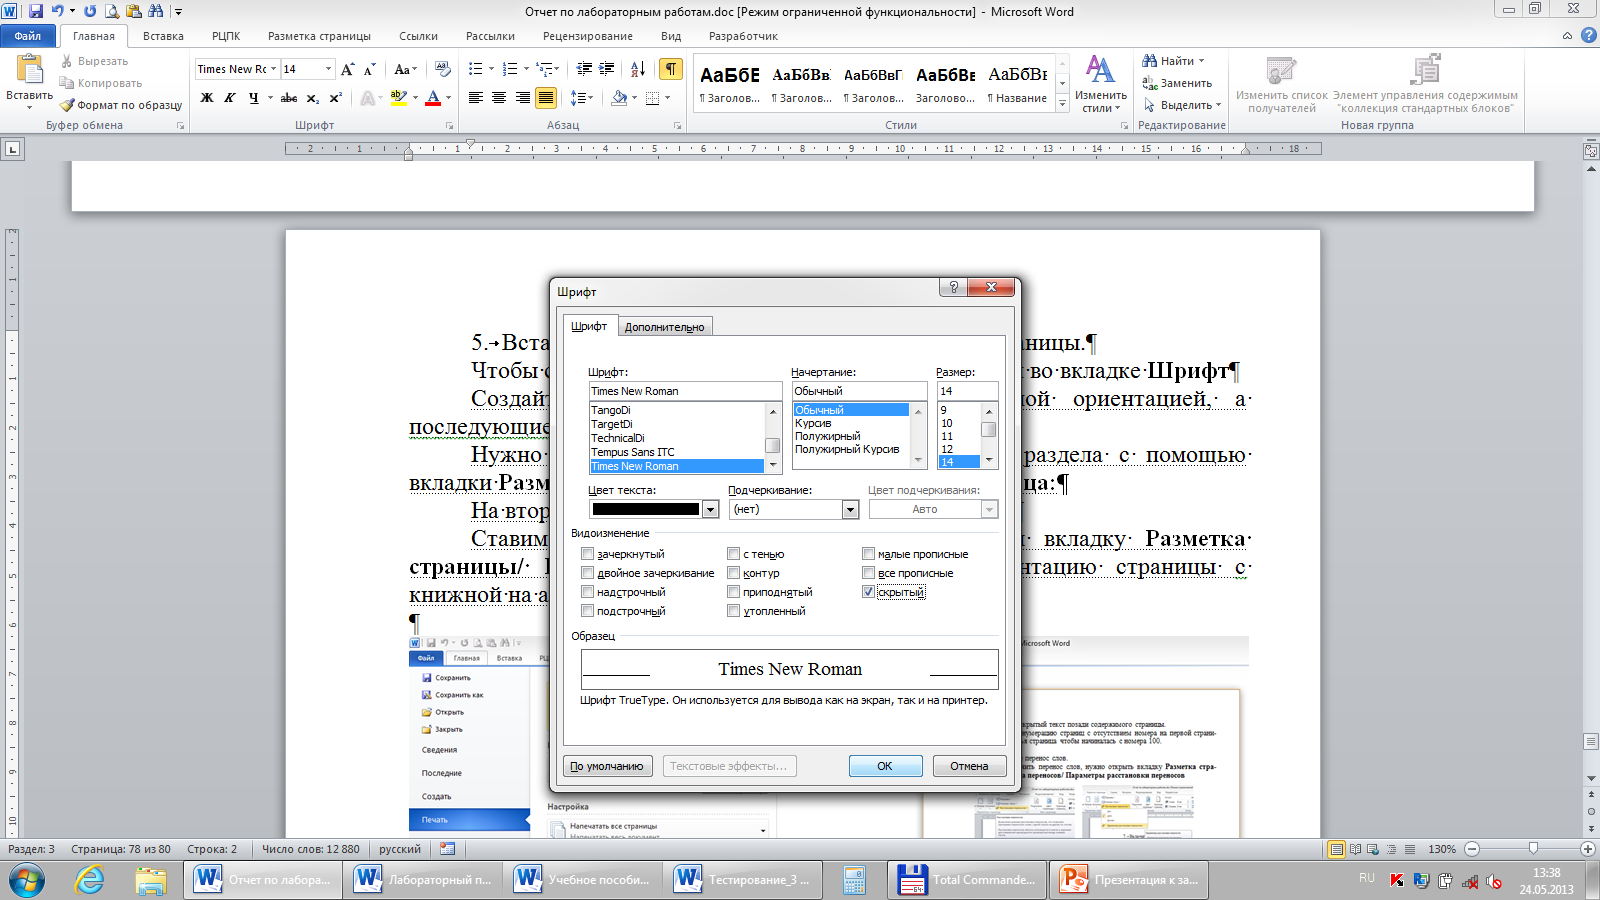Switch to Дополнительно tab in Font dialog
Viewport: 1600px width, 900px height.
click(664, 327)
